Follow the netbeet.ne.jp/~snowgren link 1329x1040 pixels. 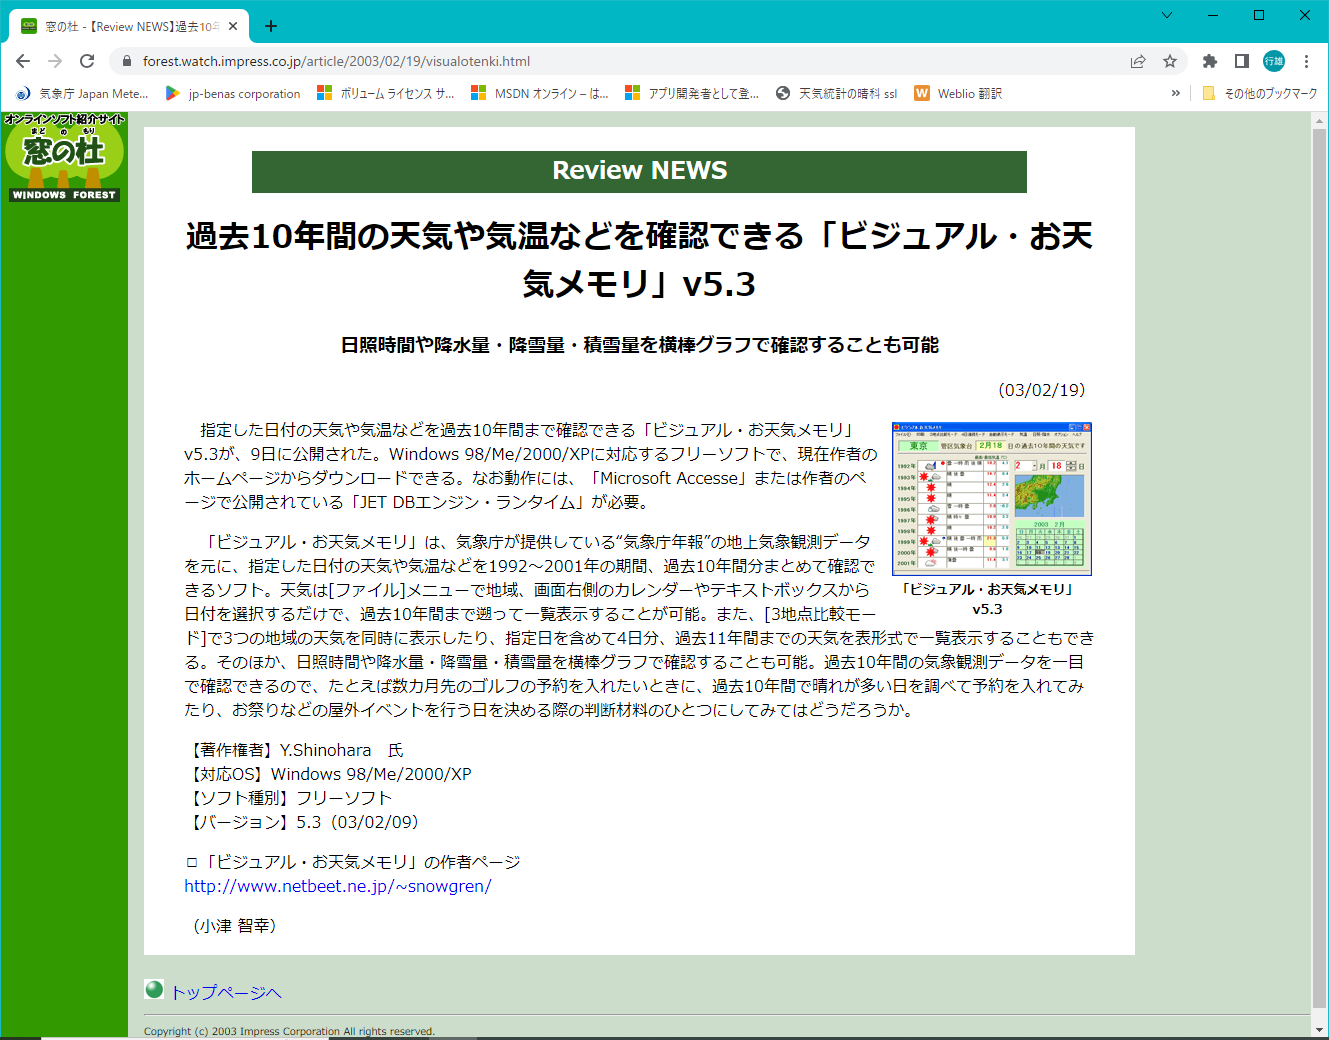coord(337,886)
